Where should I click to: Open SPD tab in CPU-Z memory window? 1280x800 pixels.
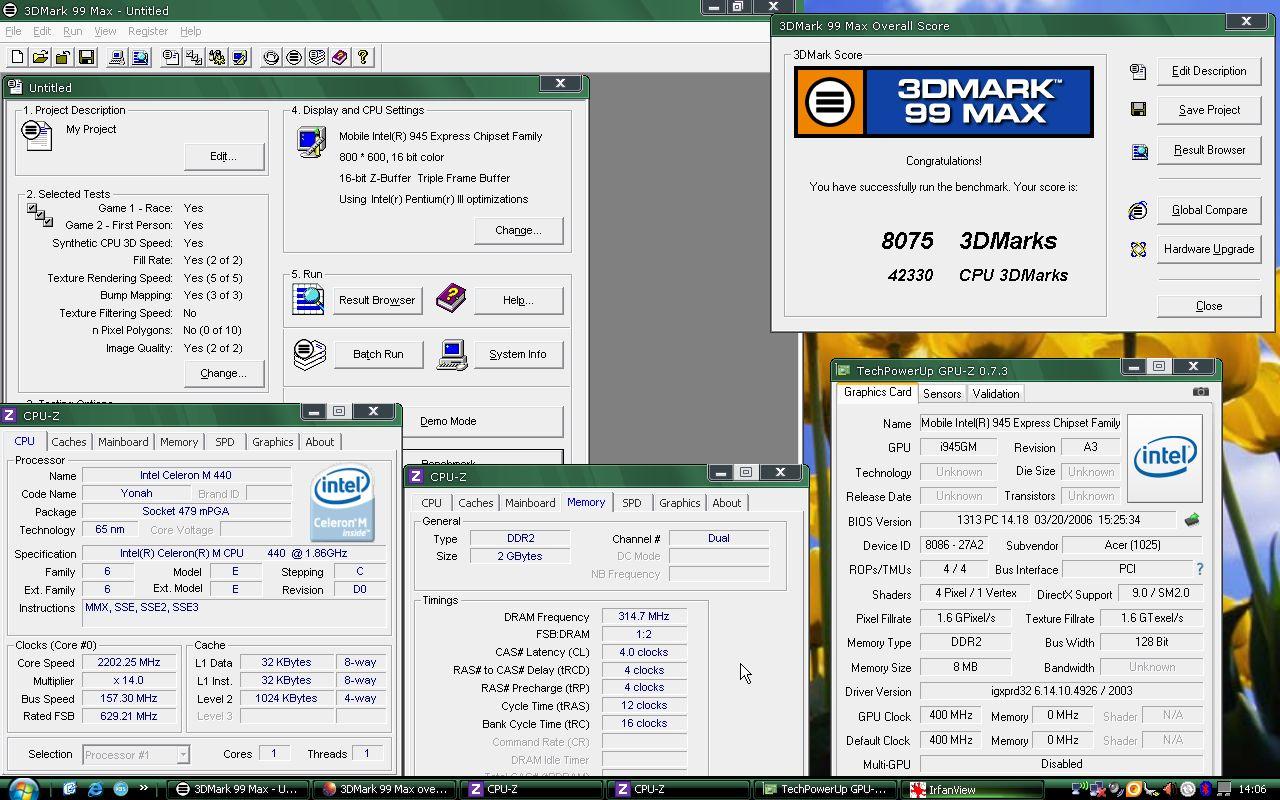click(632, 503)
